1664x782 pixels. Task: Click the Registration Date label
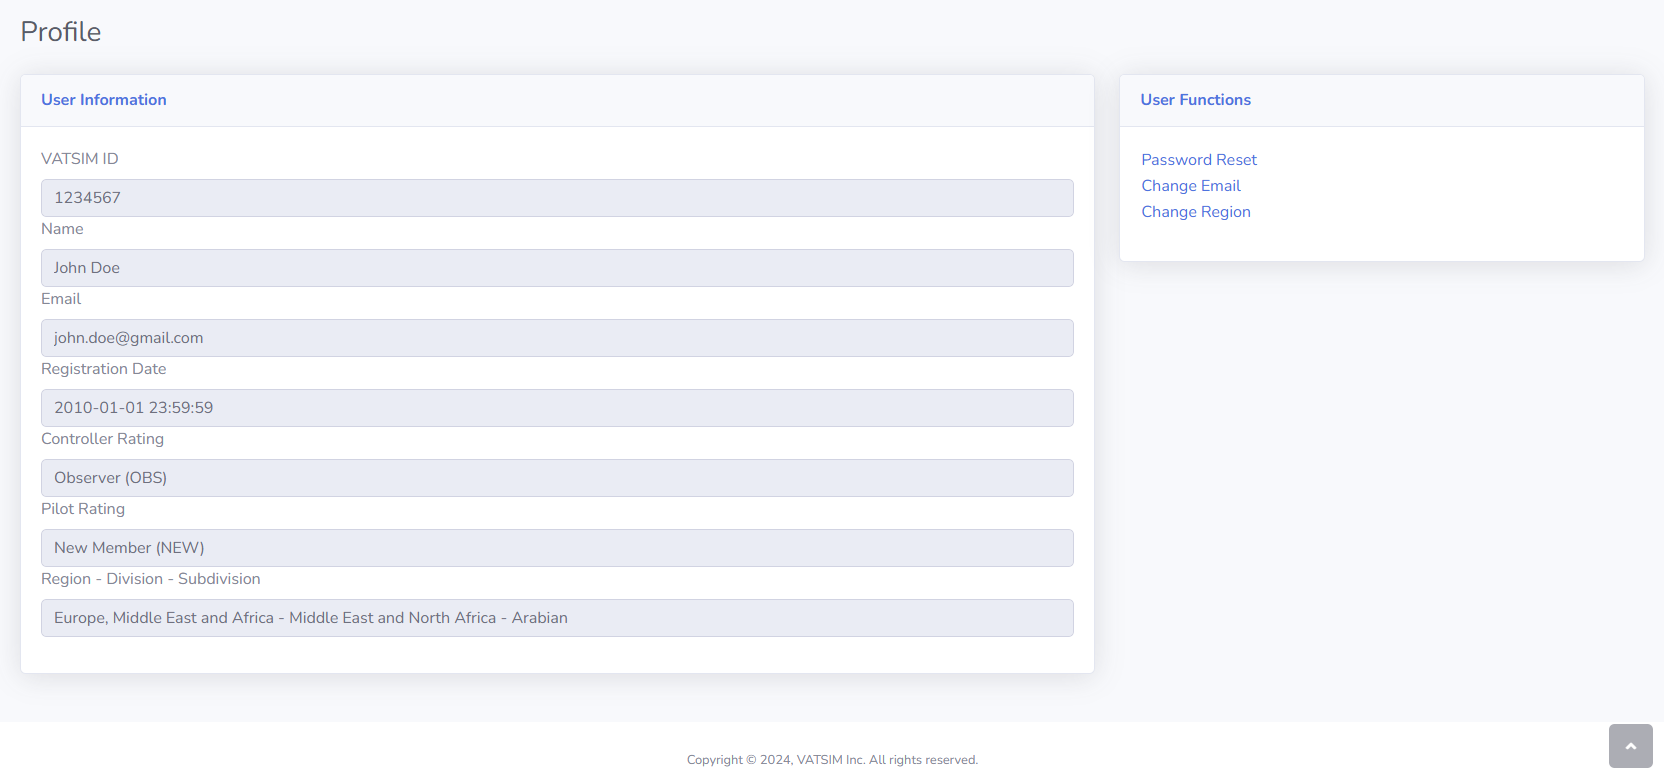(104, 369)
